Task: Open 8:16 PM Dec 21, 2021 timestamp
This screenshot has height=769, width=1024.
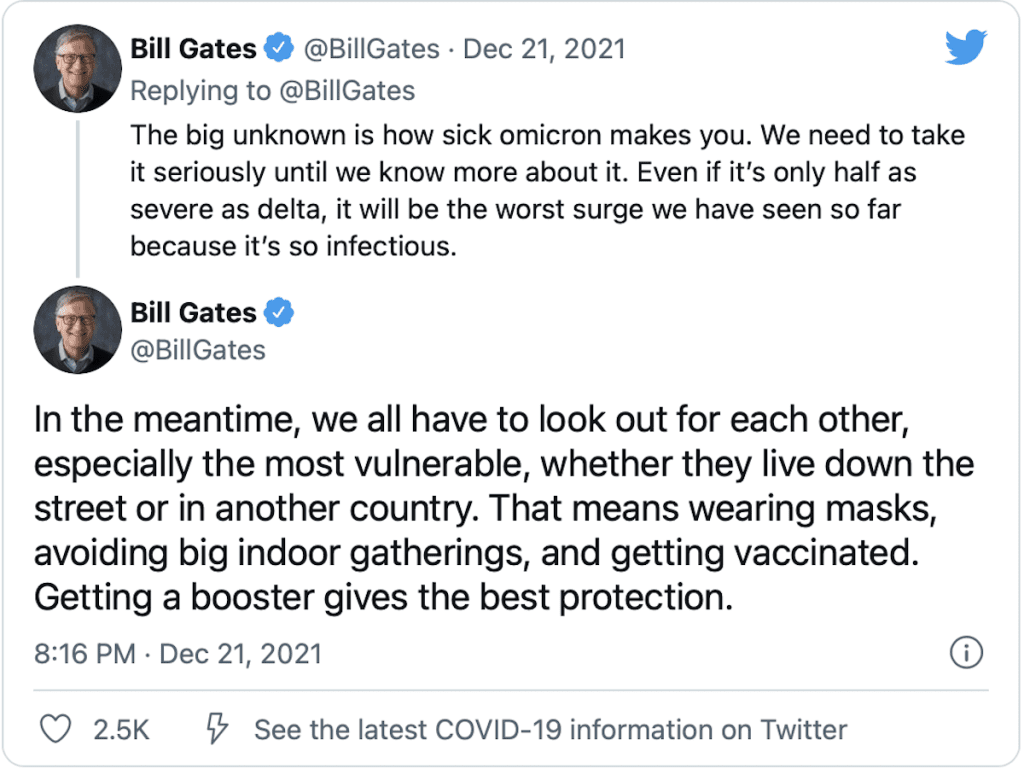Action: click(178, 653)
